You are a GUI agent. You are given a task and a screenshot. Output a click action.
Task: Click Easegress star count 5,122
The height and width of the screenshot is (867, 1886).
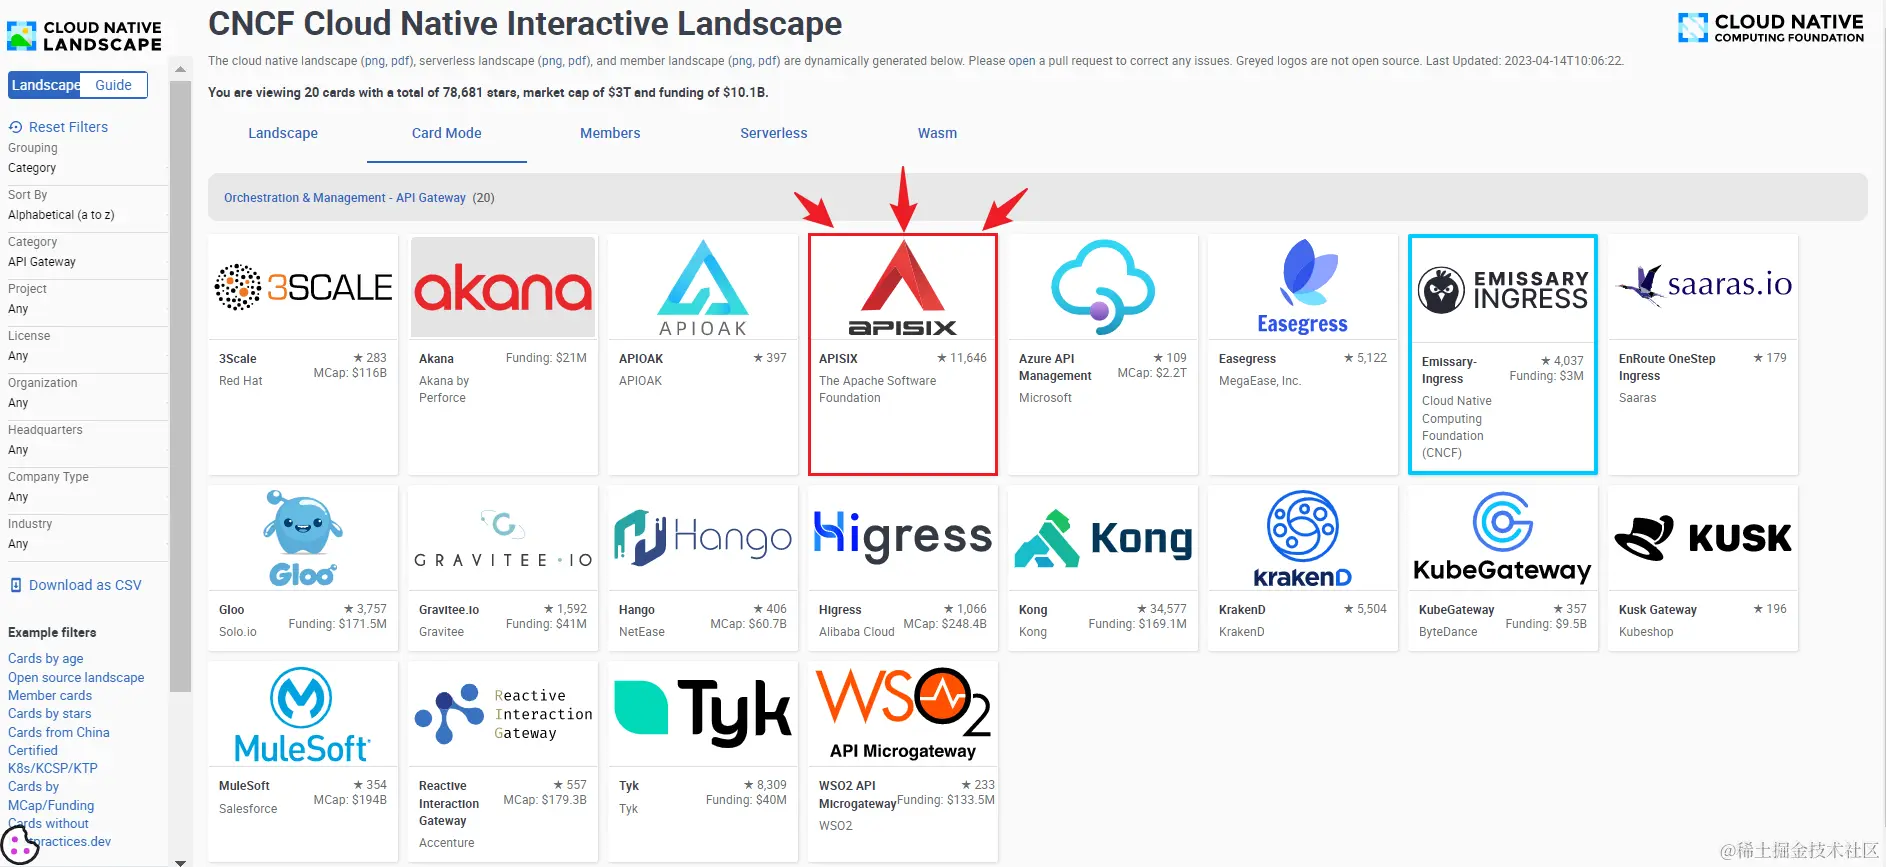1365,358
